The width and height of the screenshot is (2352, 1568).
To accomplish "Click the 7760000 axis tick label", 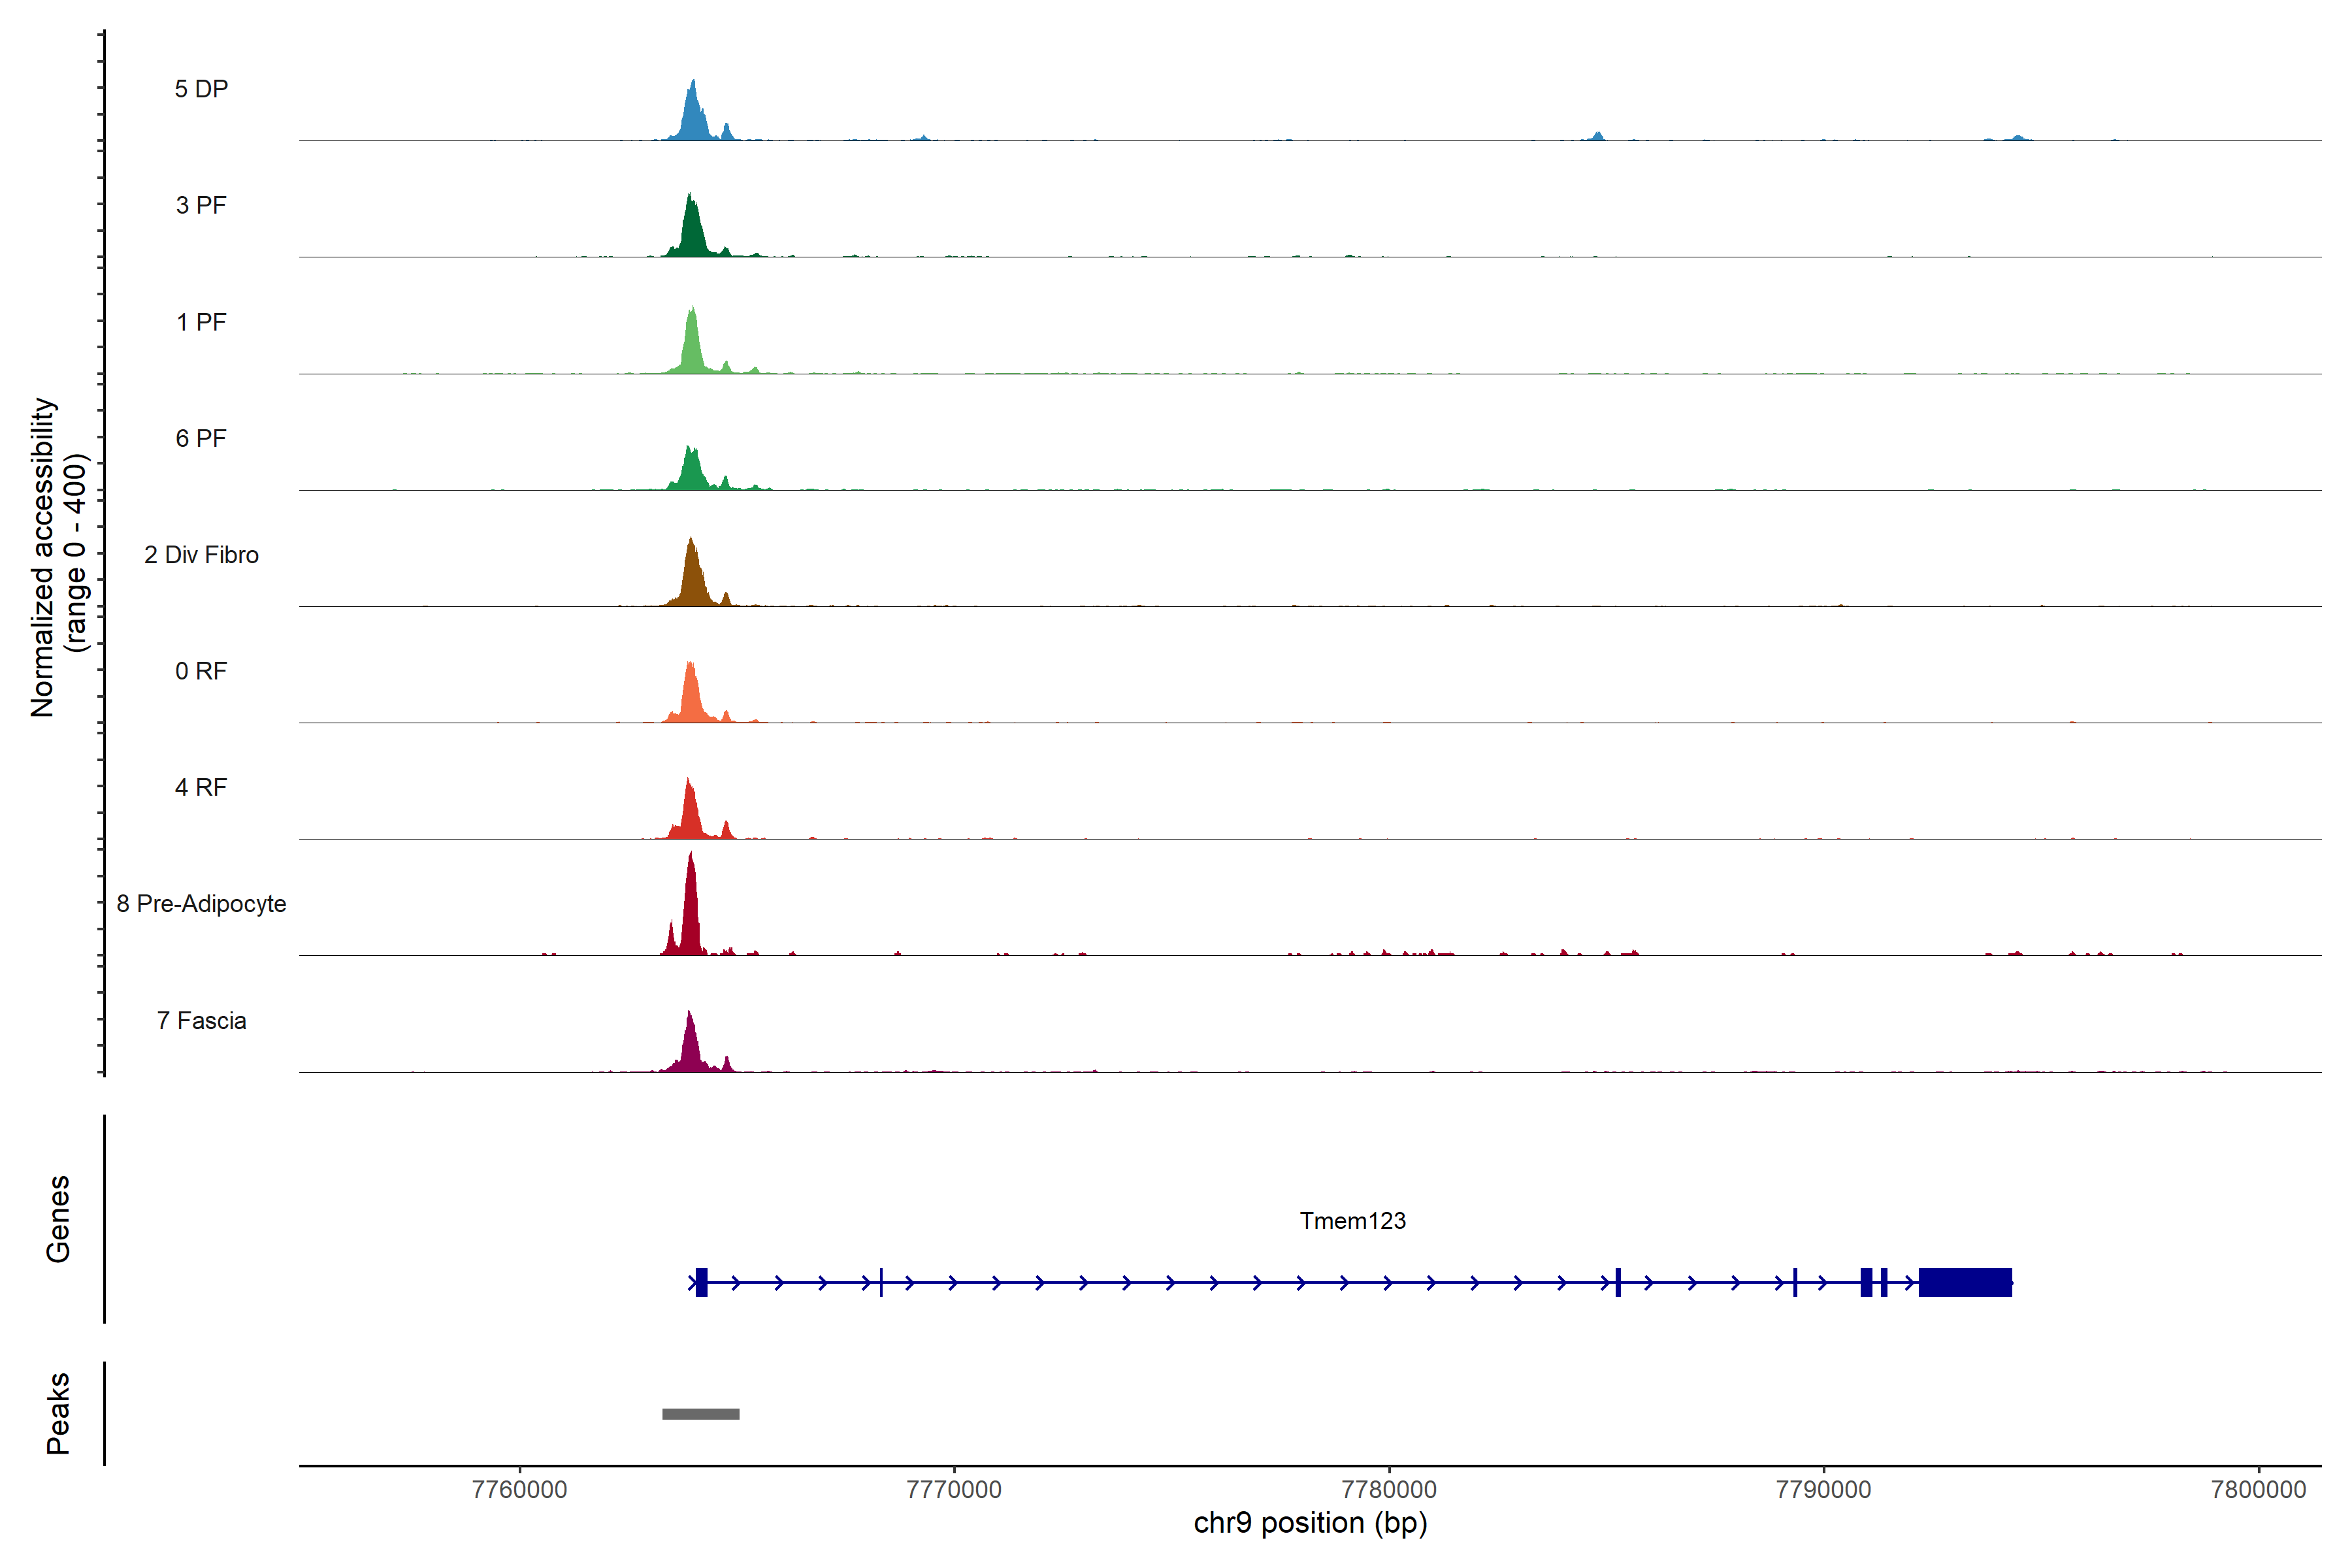I will click(519, 1489).
